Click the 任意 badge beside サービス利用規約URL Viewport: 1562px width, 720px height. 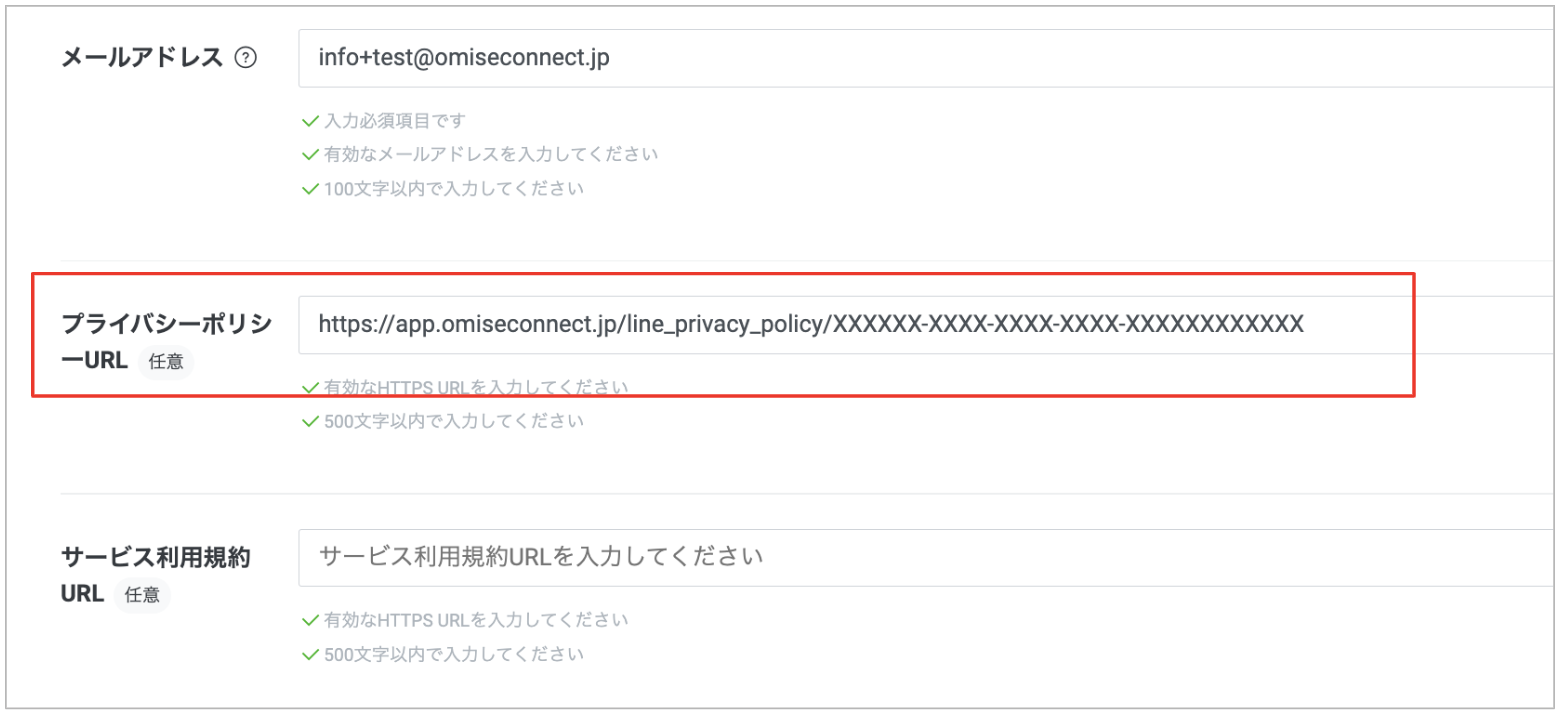(142, 595)
